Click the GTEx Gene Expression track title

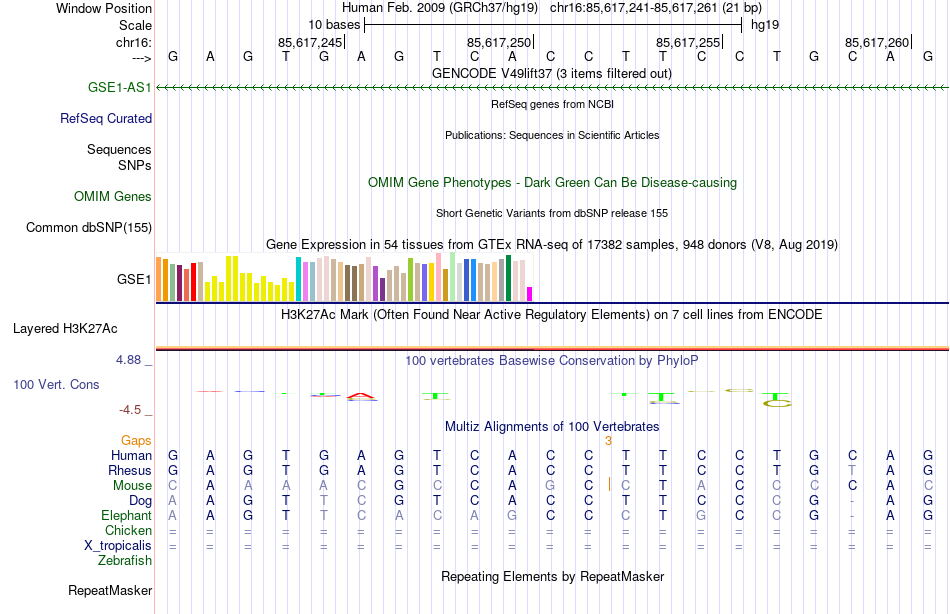(552, 244)
